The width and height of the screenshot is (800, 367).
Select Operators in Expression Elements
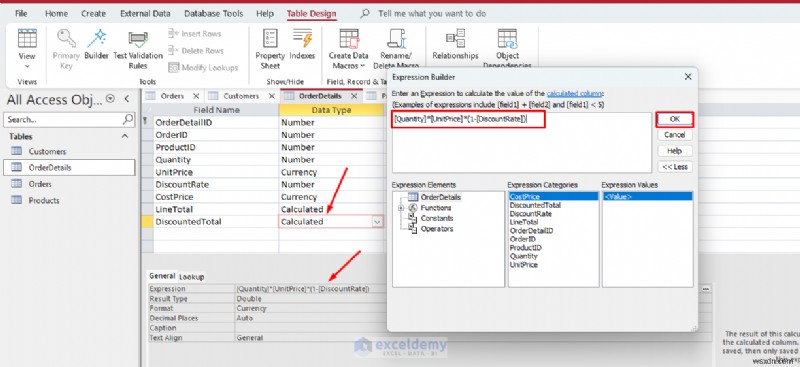(437, 229)
